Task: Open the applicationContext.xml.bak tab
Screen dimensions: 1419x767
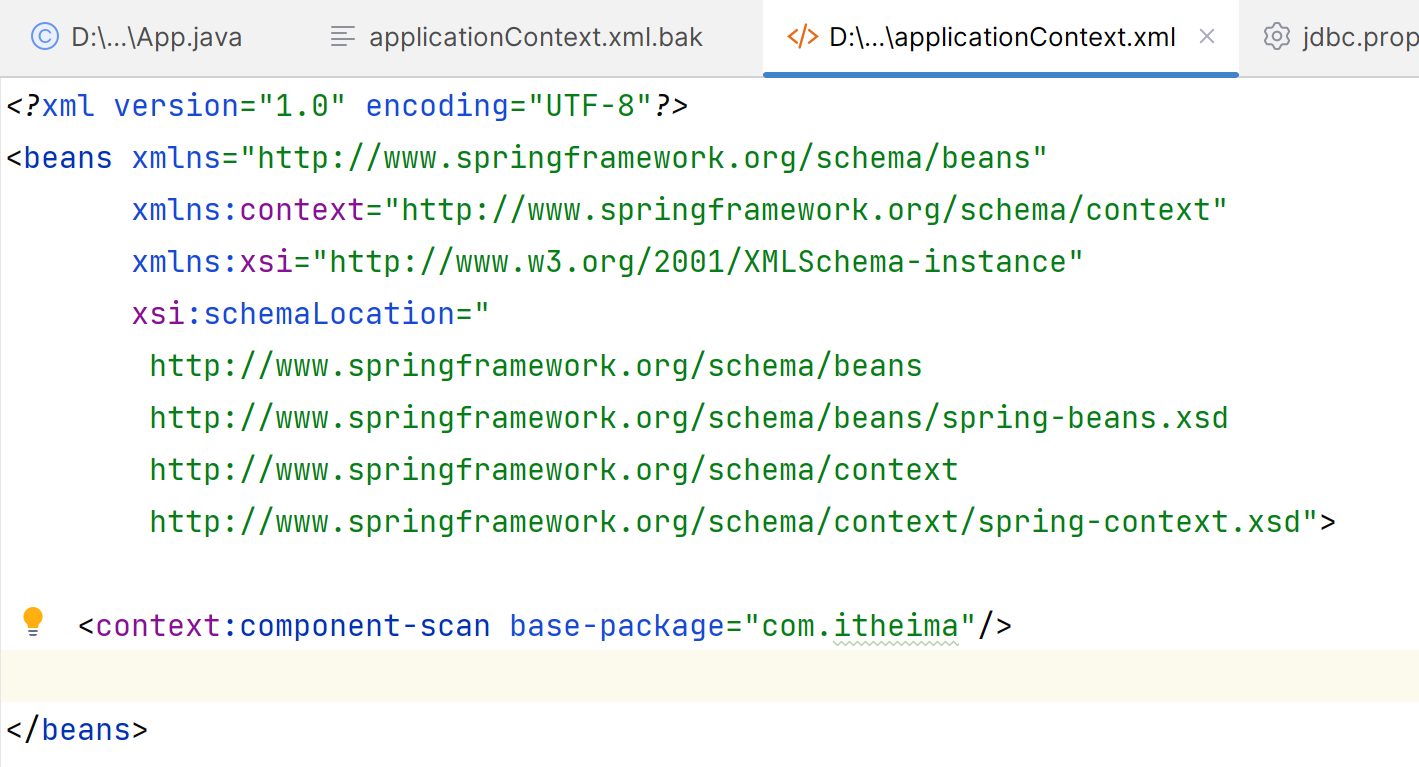Action: 537,36
